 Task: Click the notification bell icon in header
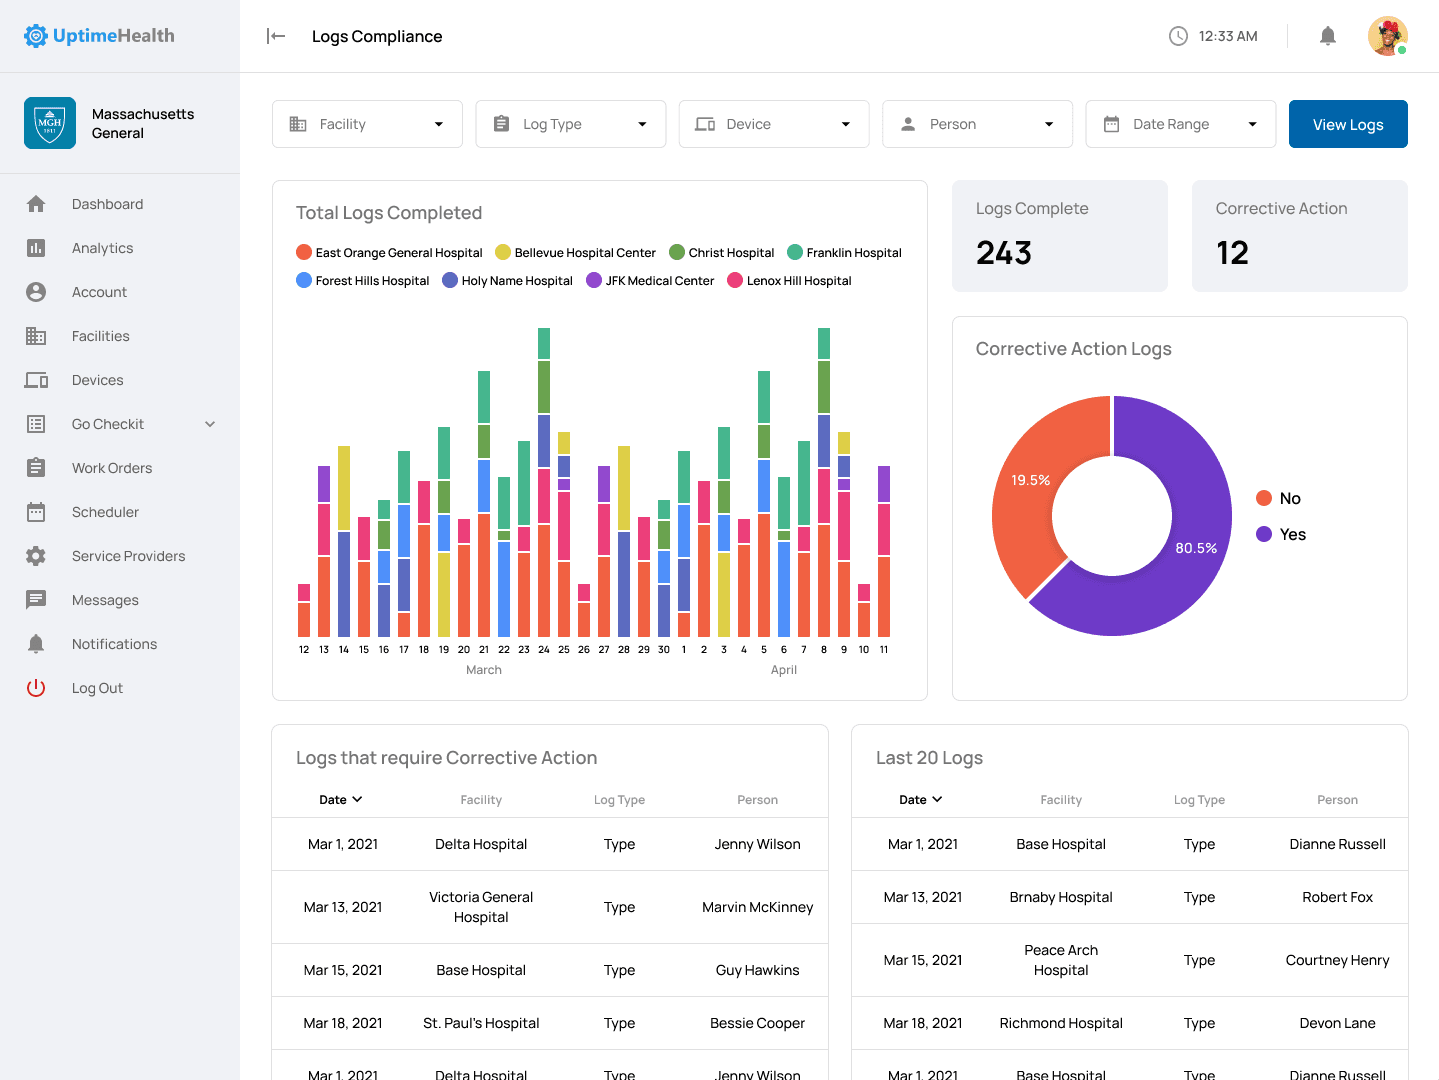(1327, 36)
